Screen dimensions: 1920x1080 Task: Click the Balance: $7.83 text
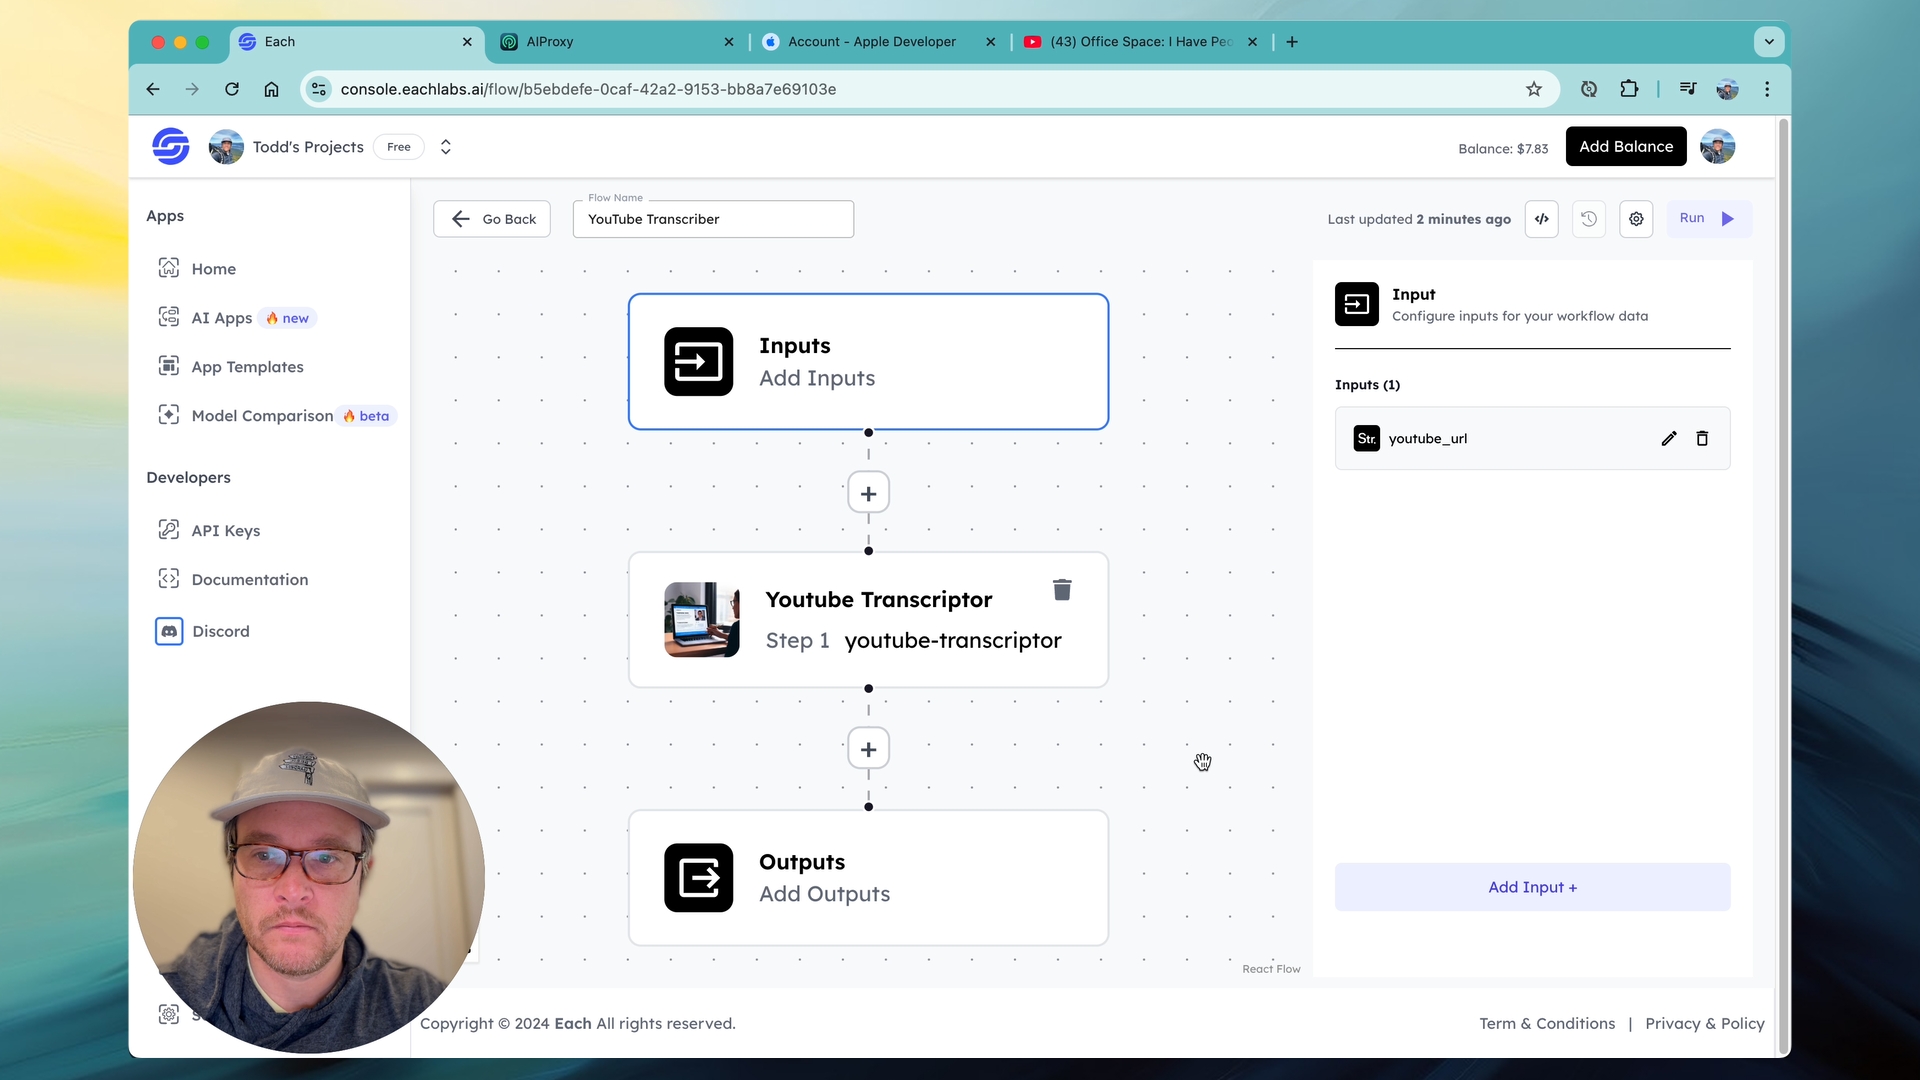point(1503,149)
